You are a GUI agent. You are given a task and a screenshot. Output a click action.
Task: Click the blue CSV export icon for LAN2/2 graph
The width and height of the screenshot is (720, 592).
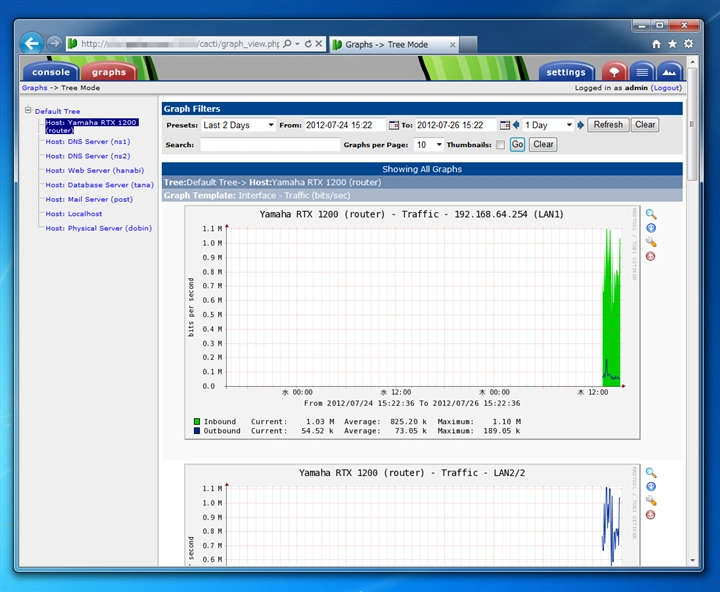(651, 487)
